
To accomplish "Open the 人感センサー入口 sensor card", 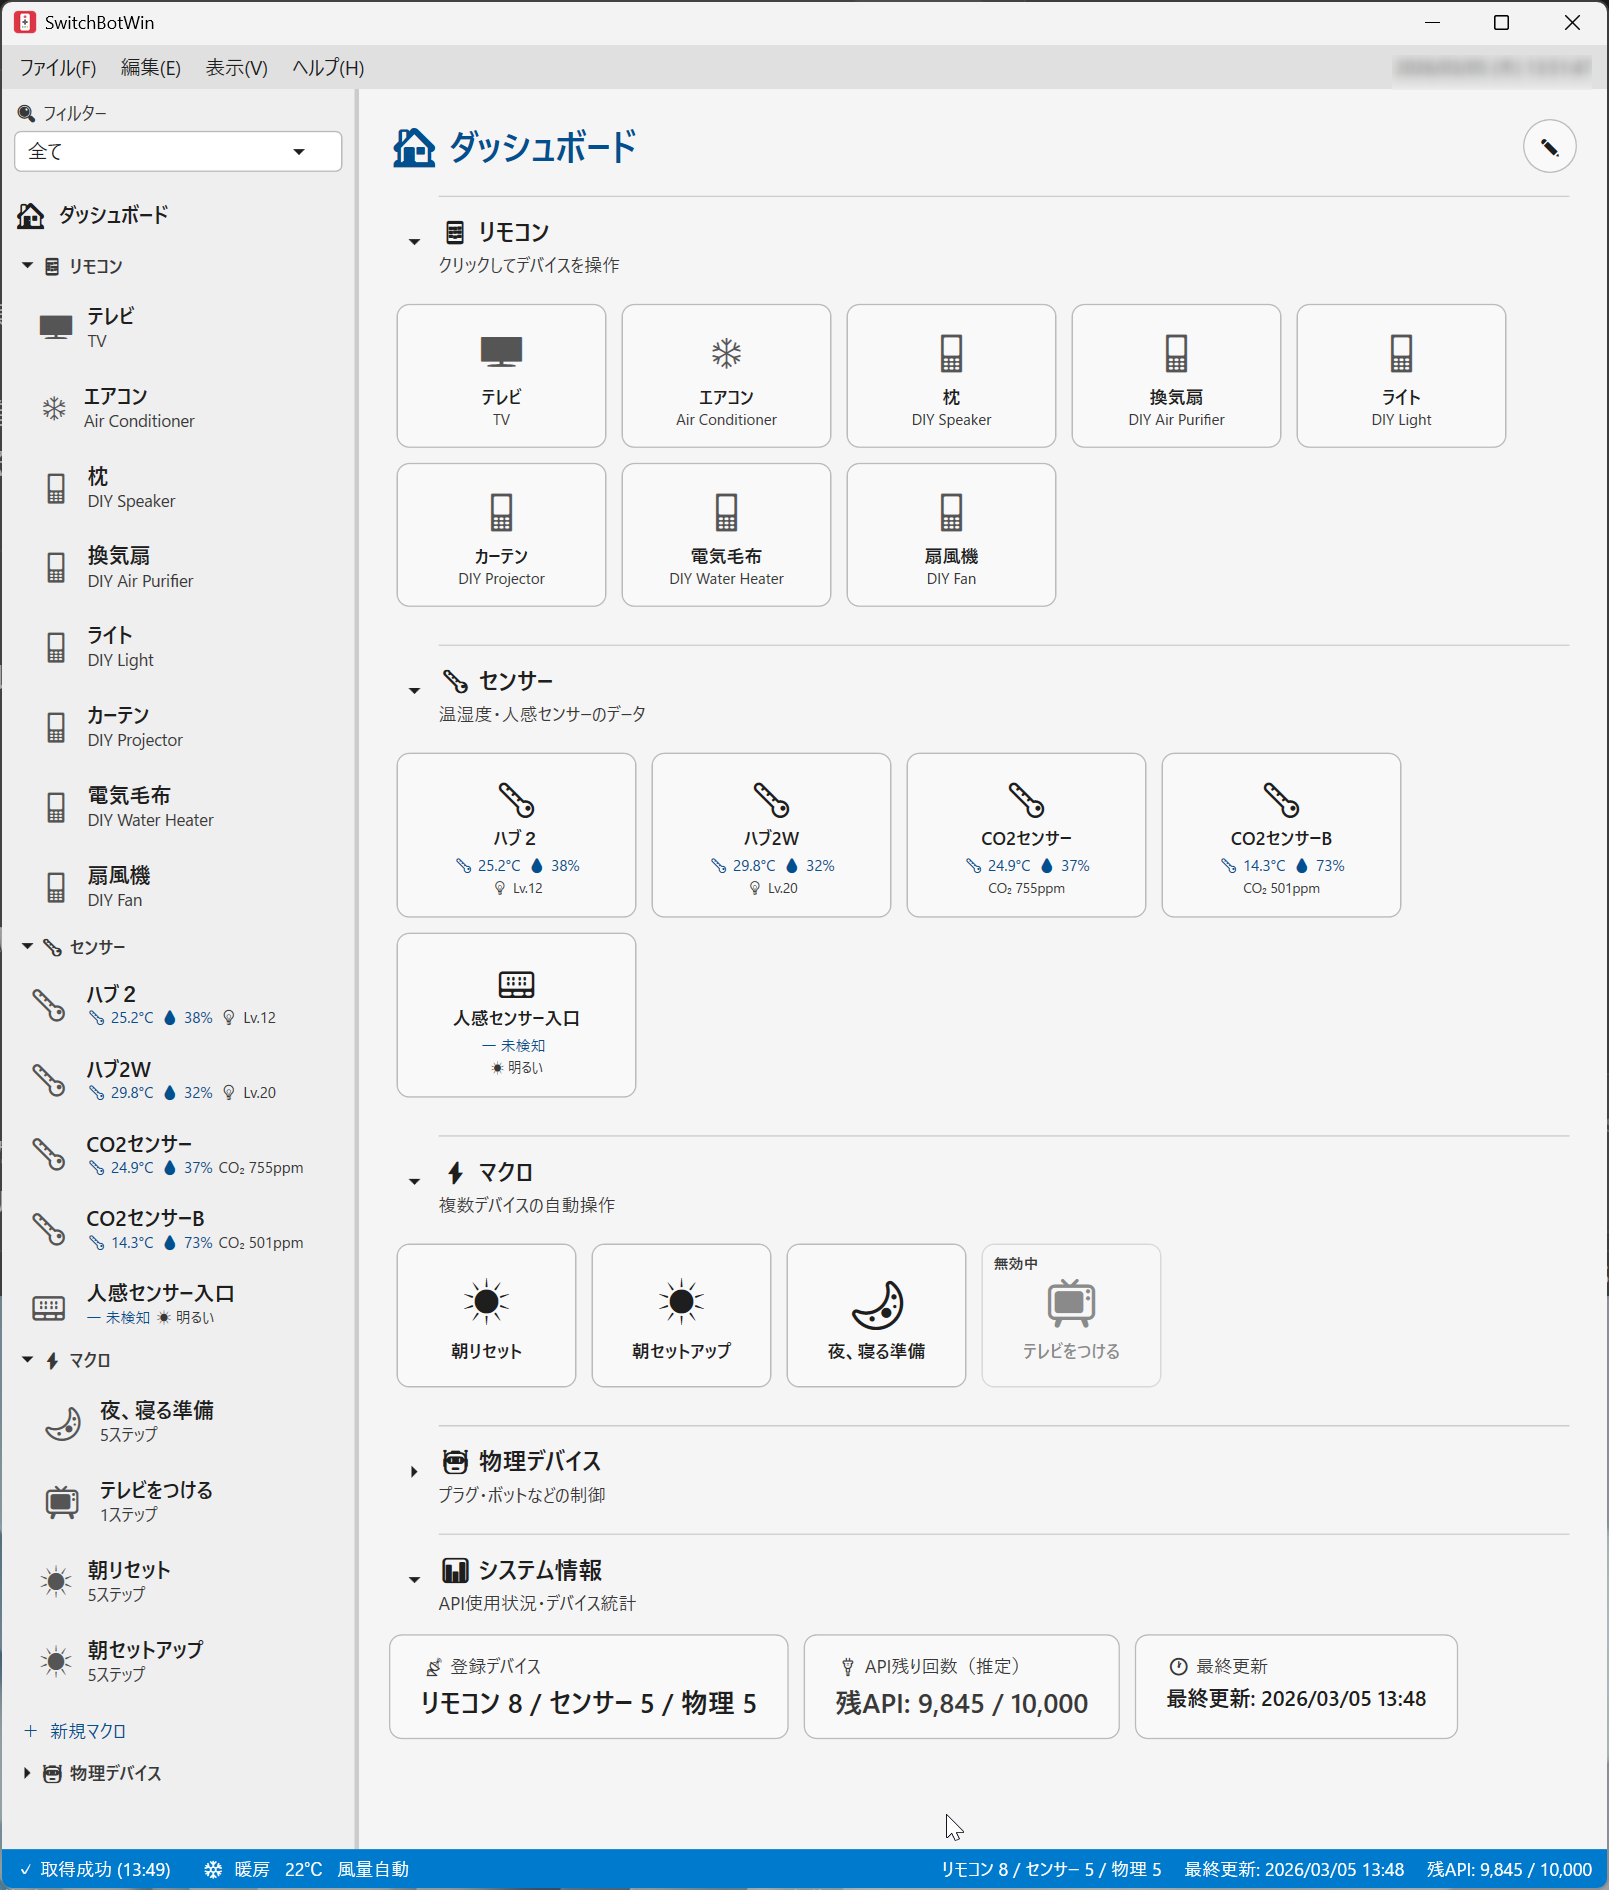I will tap(516, 1015).
